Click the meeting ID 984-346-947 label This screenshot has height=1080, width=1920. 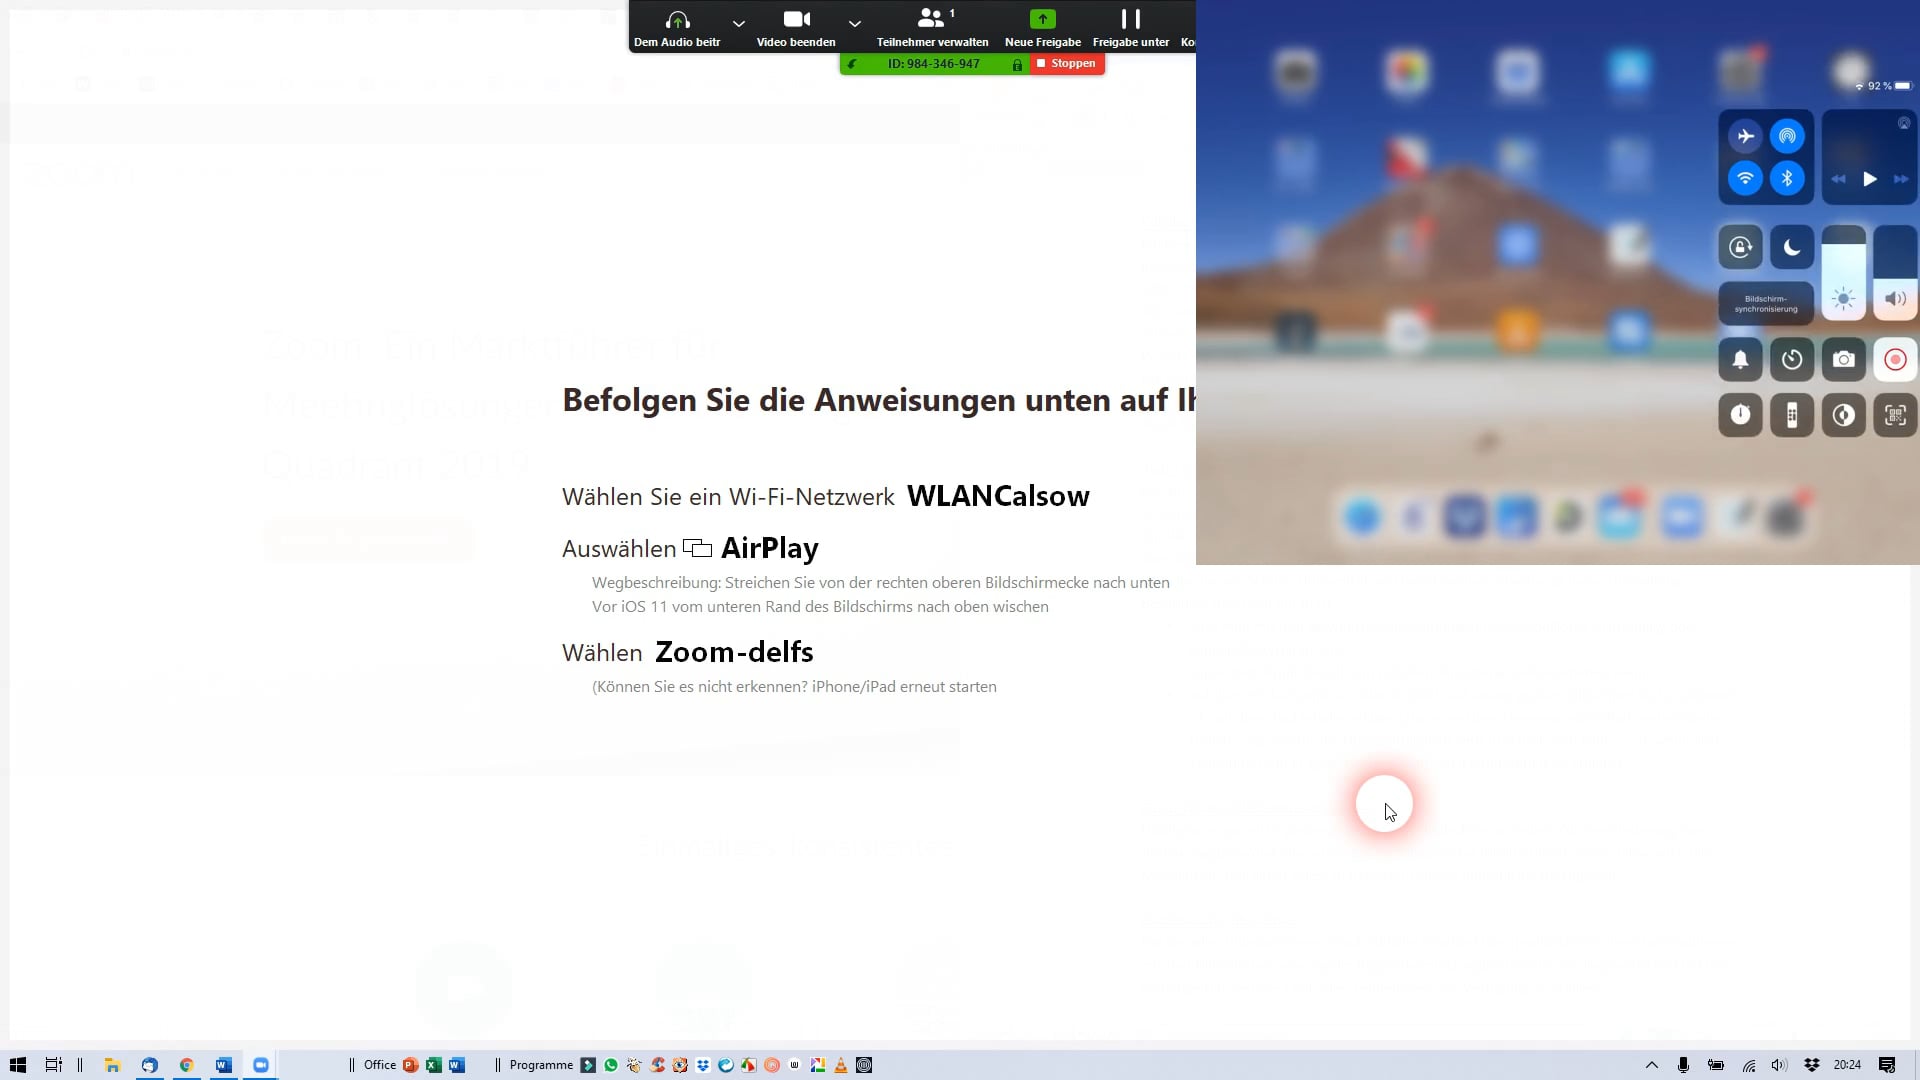point(933,64)
